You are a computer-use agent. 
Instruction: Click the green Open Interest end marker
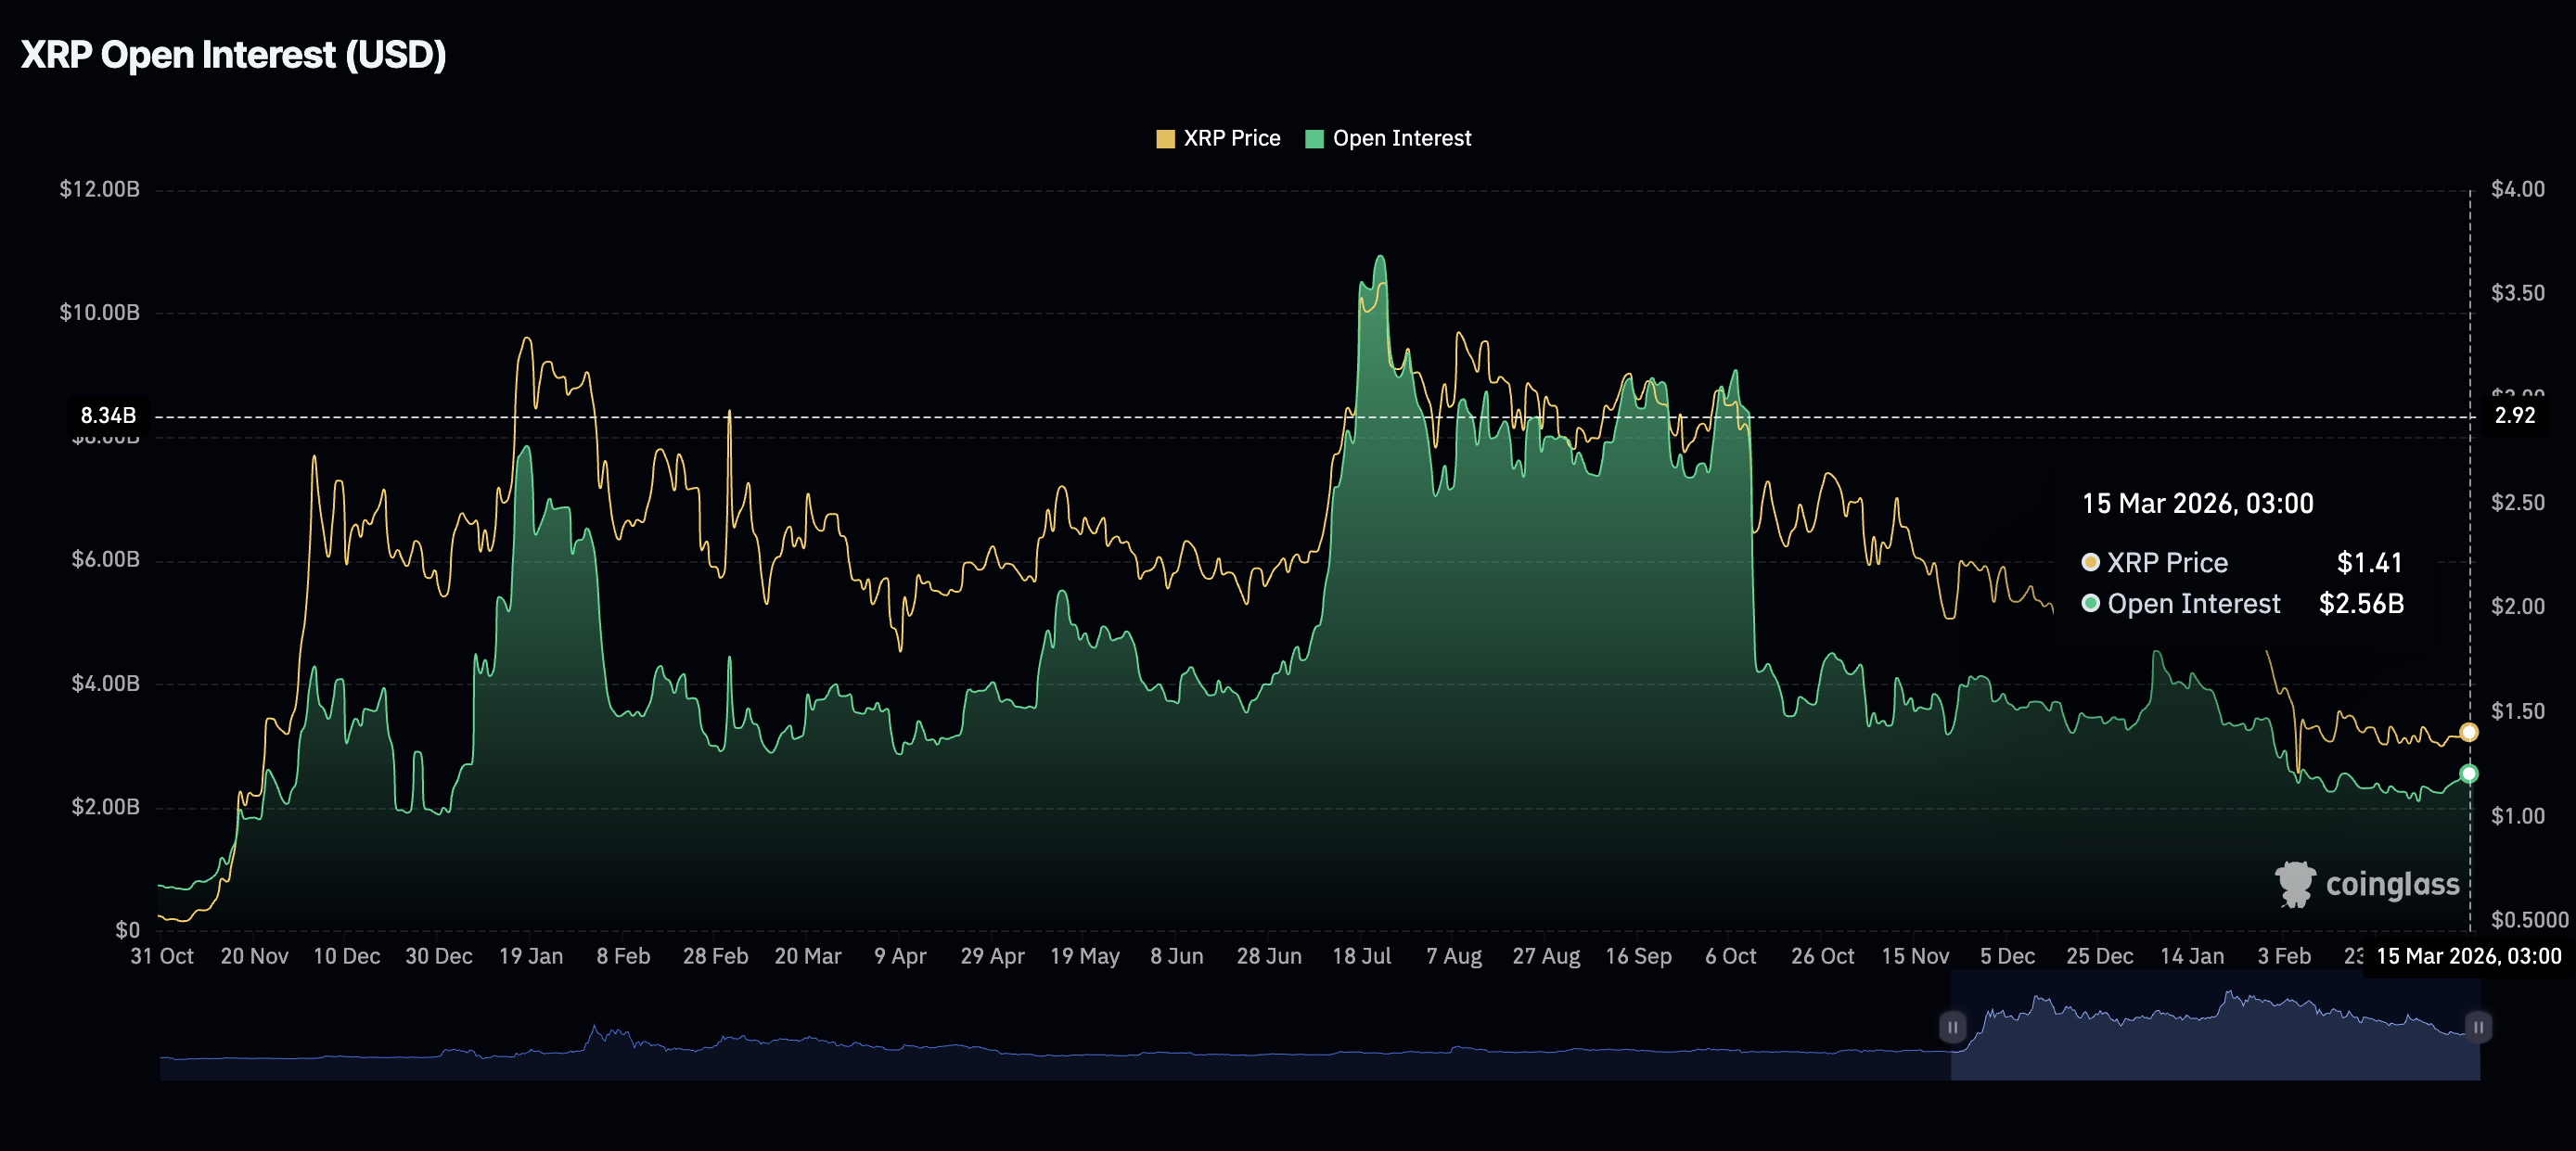pyautogui.click(x=2469, y=773)
